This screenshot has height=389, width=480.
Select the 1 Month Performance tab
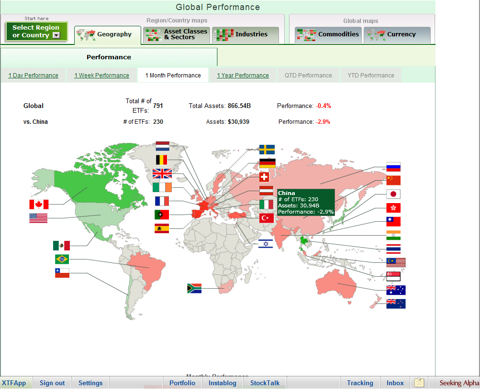click(173, 75)
